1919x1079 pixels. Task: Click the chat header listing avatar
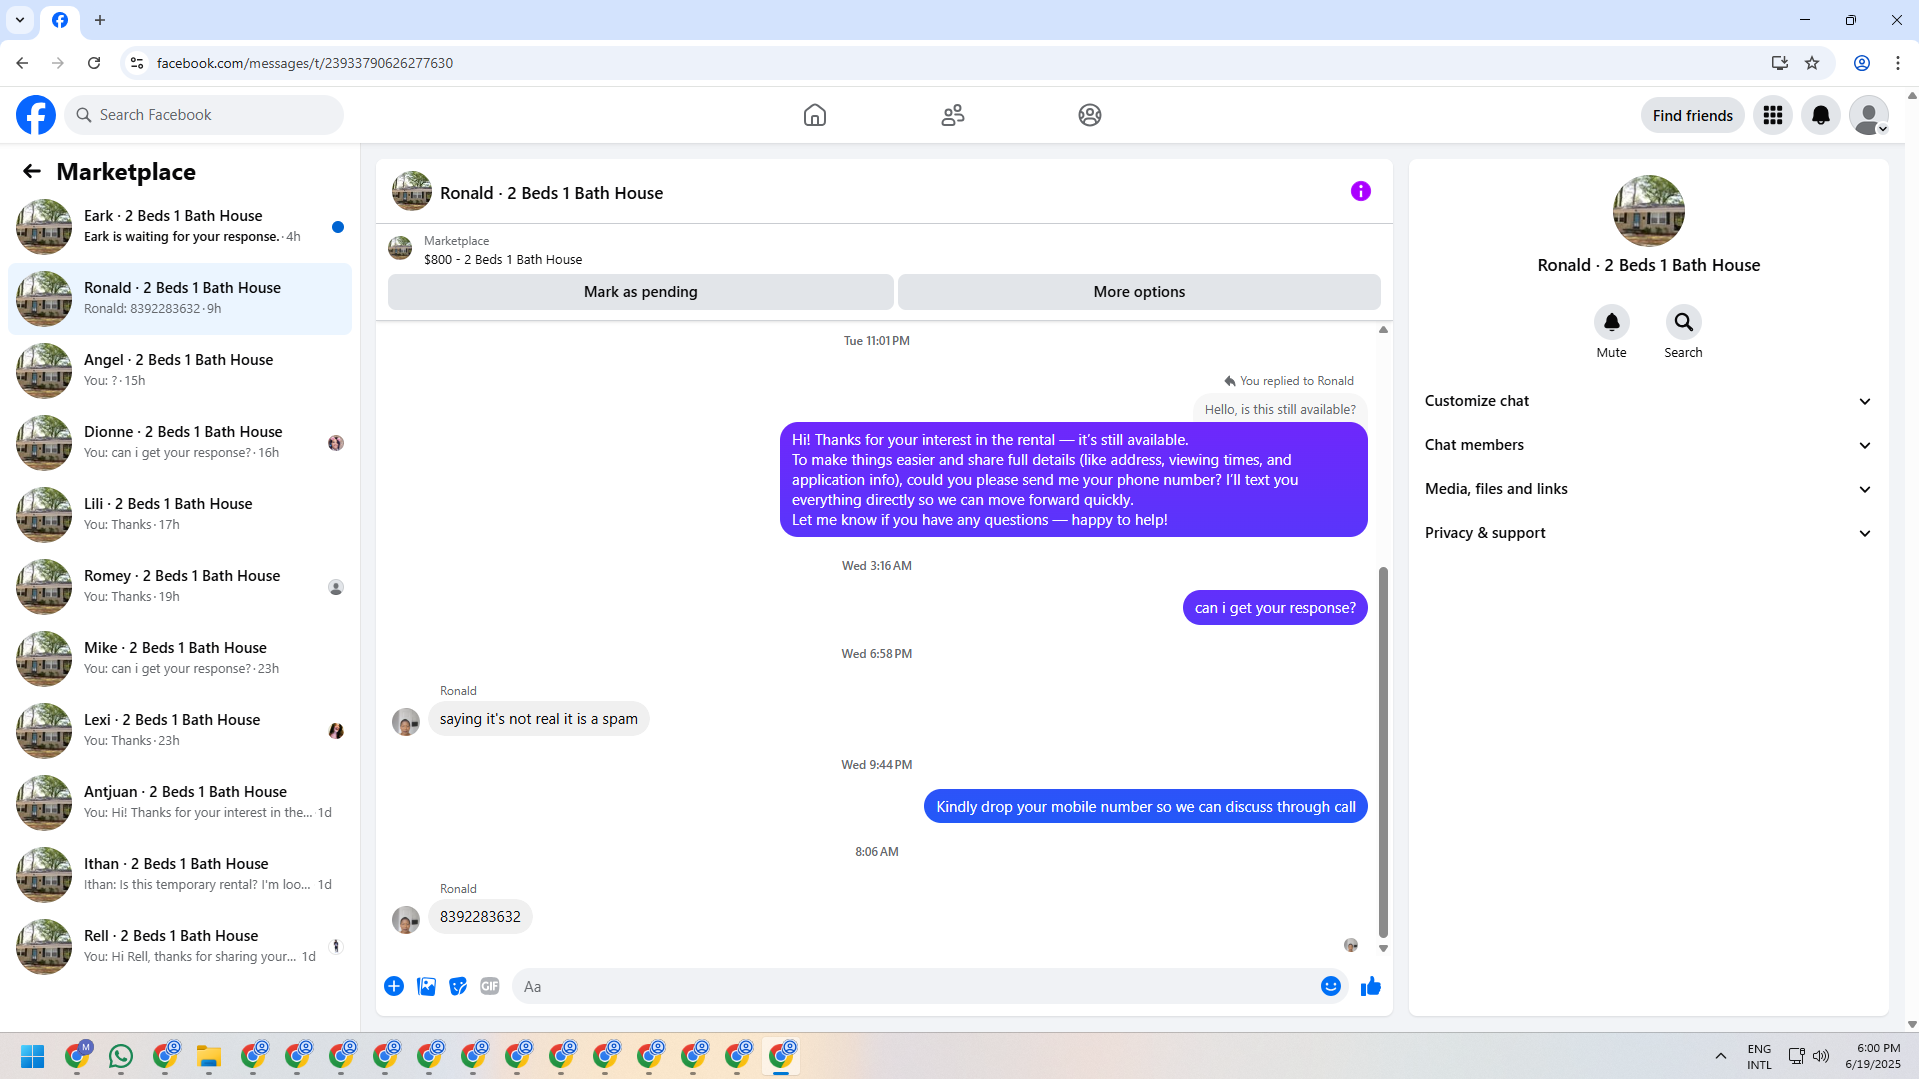[412, 191]
